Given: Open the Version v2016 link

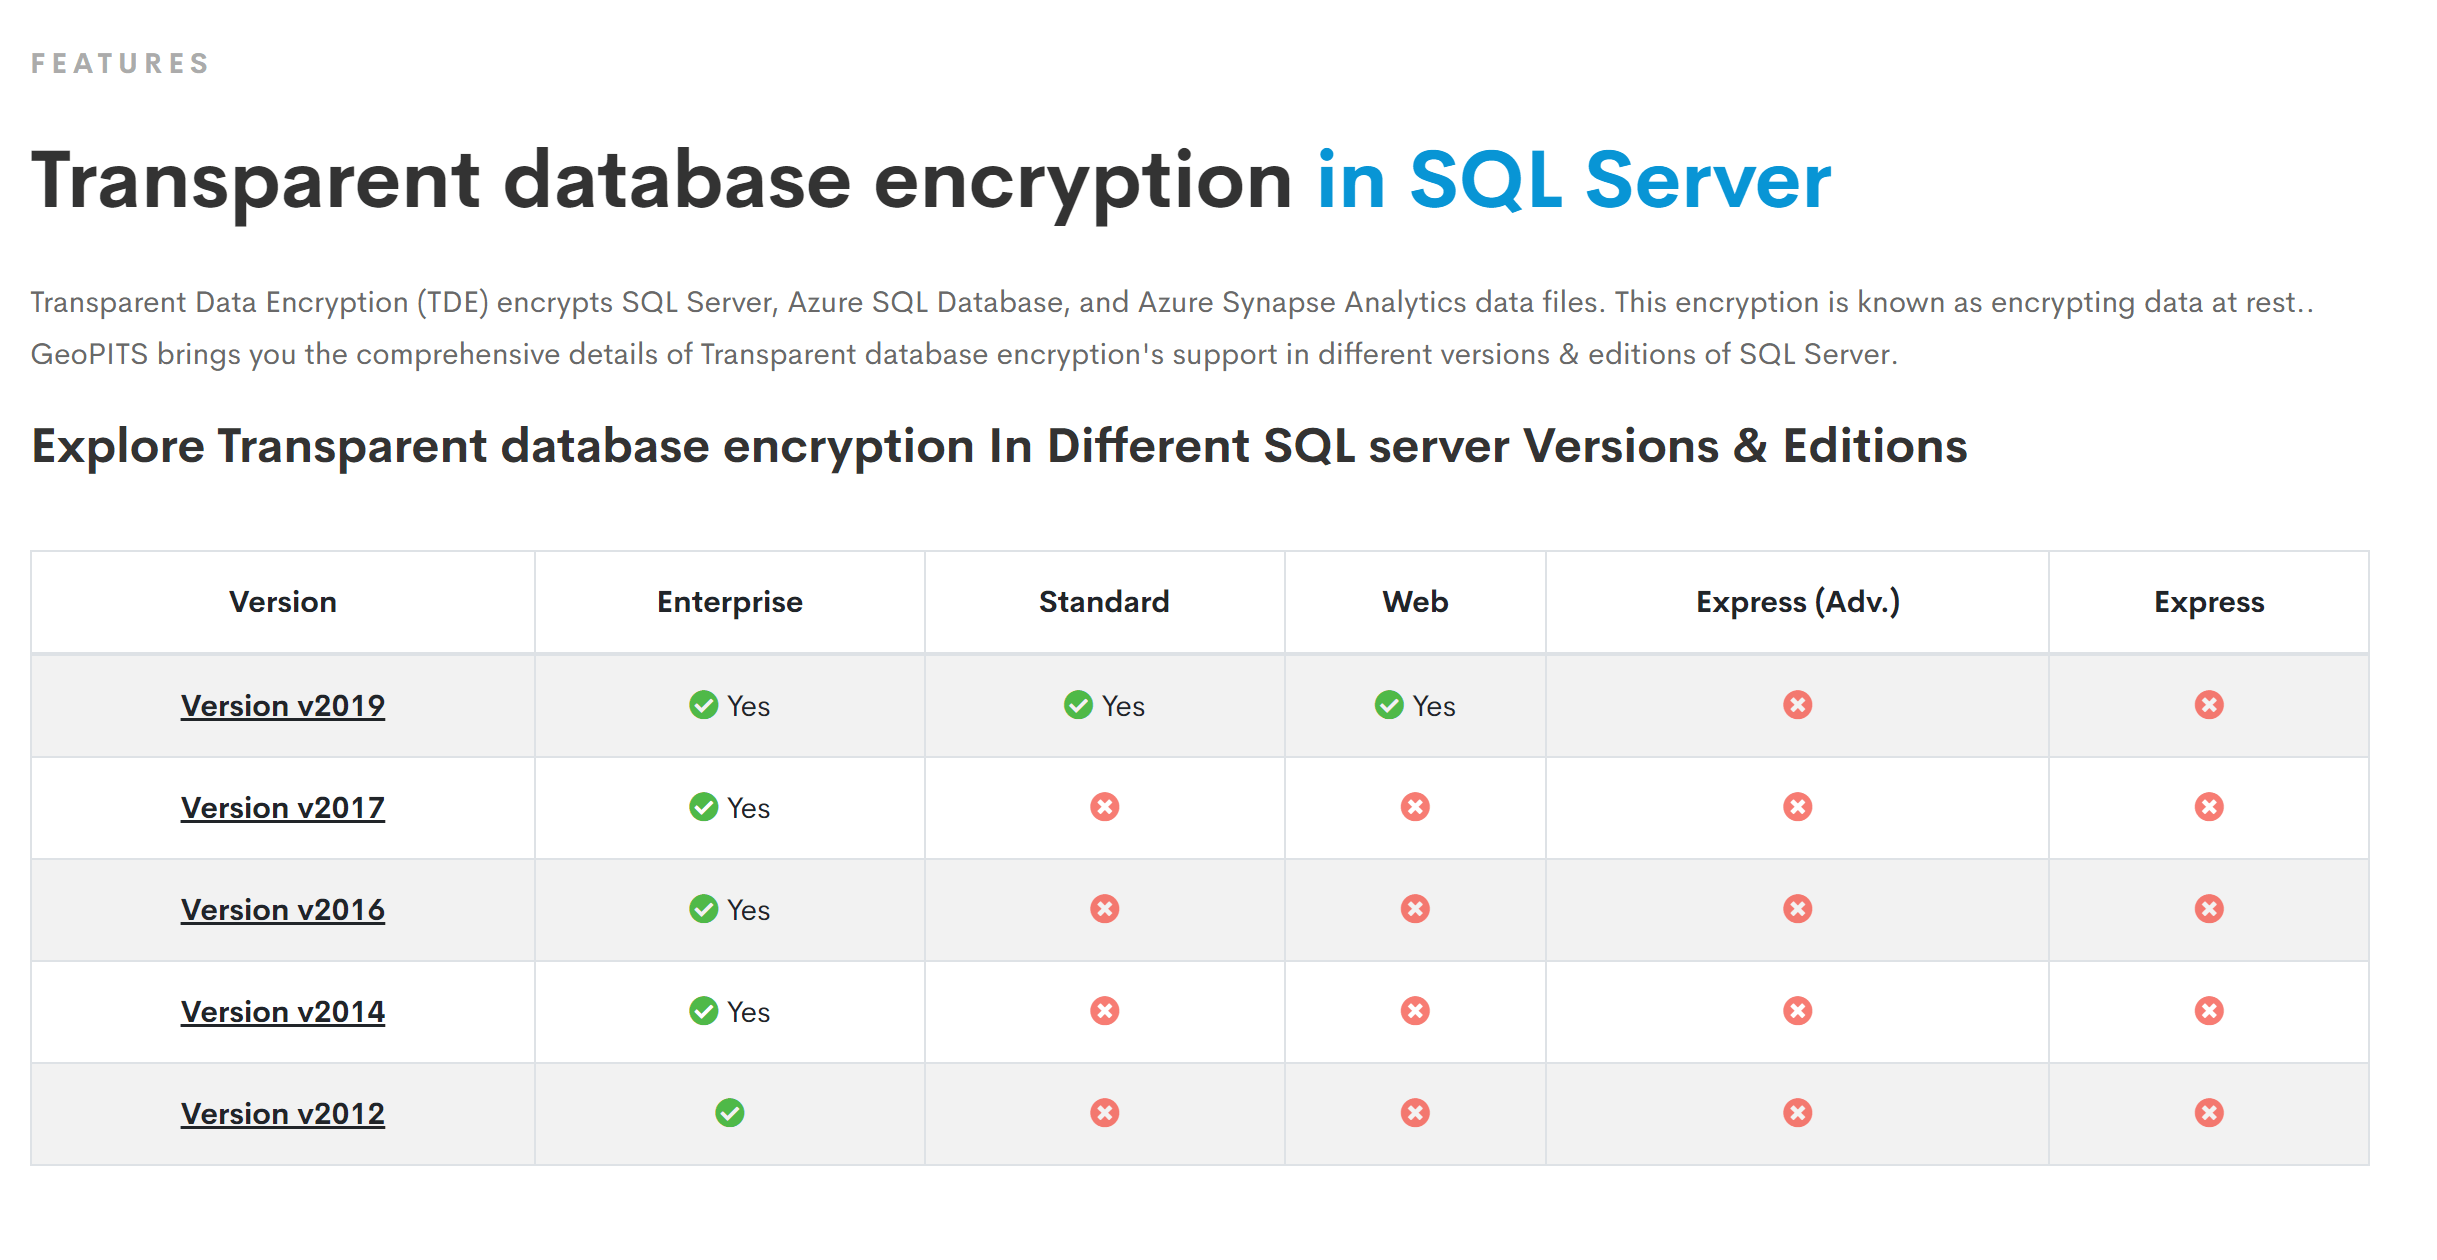Looking at the screenshot, I should click(282, 910).
